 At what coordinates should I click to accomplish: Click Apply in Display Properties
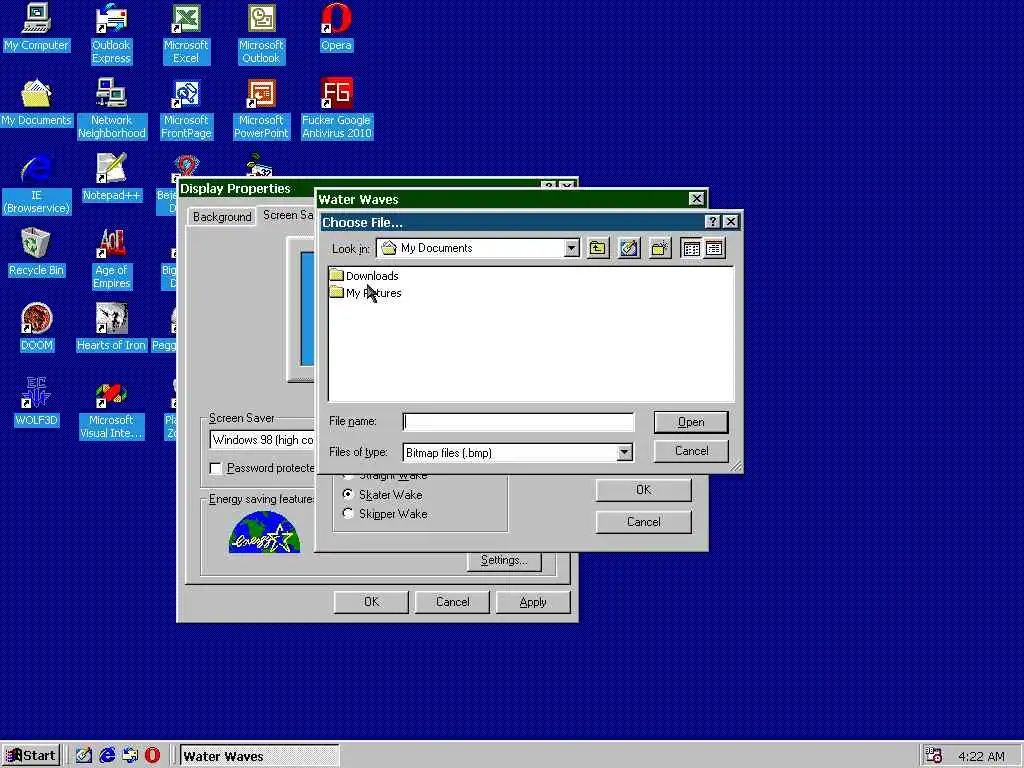coord(533,602)
